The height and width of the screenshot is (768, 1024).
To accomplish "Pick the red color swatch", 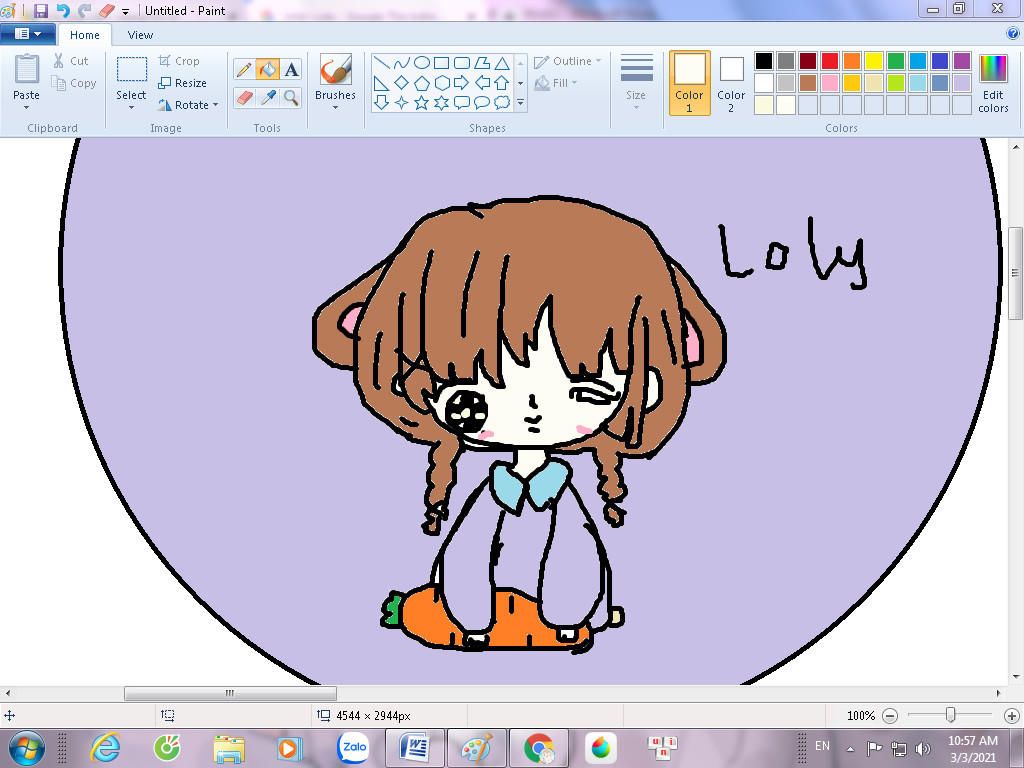I will [x=829, y=61].
